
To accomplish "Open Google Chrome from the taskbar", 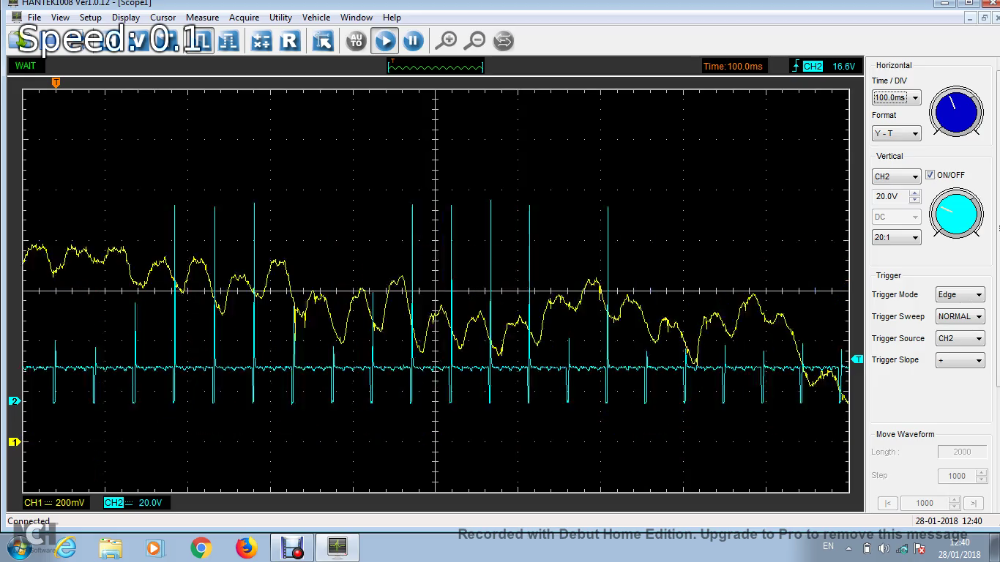I will click(201, 548).
